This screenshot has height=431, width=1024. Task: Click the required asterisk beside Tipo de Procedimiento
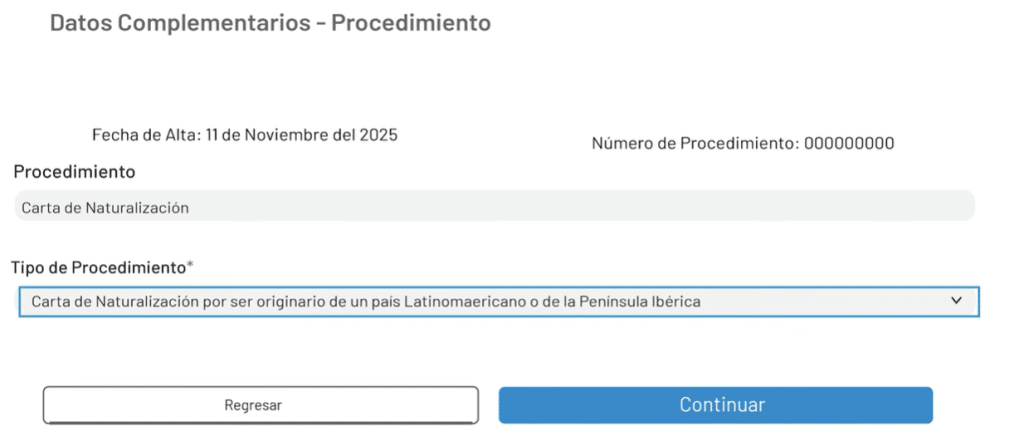coord(190,266)
